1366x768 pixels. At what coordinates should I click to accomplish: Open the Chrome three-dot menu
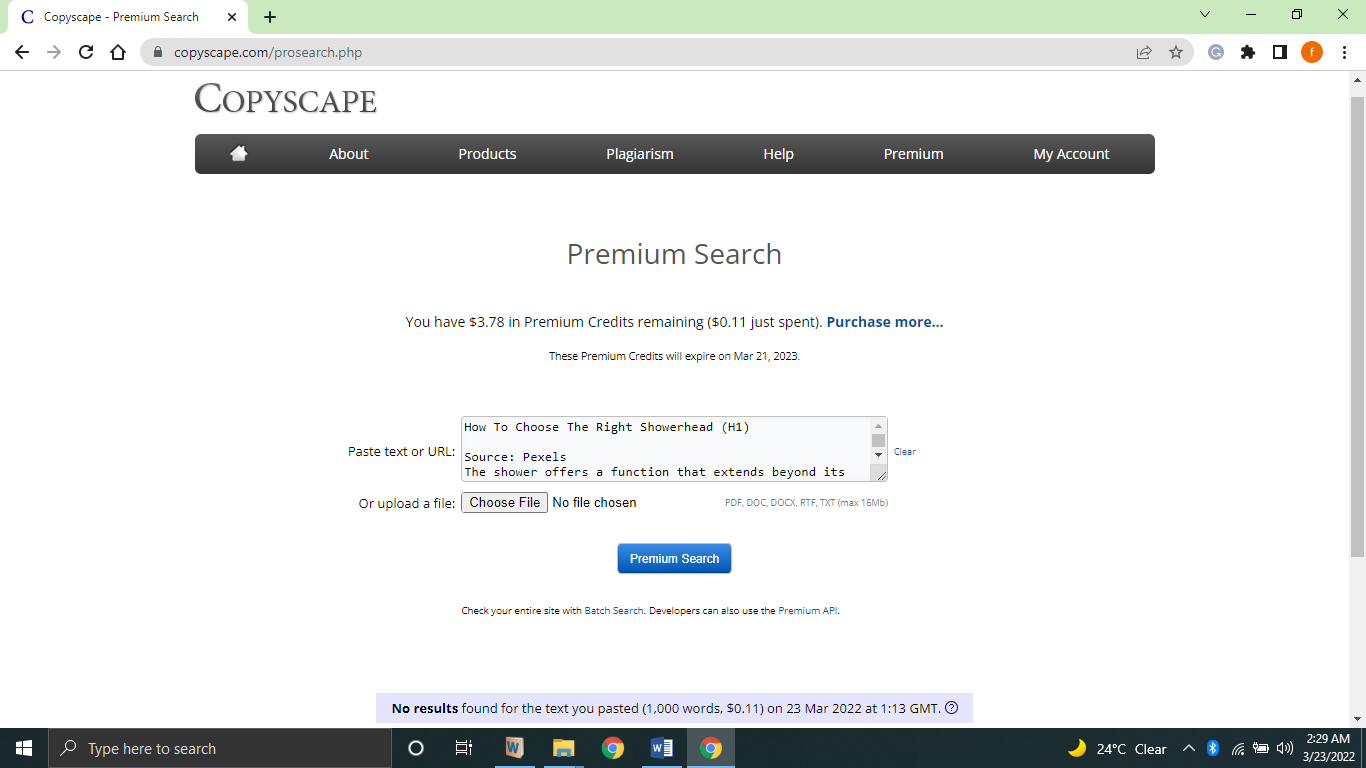click(1344, 52)
